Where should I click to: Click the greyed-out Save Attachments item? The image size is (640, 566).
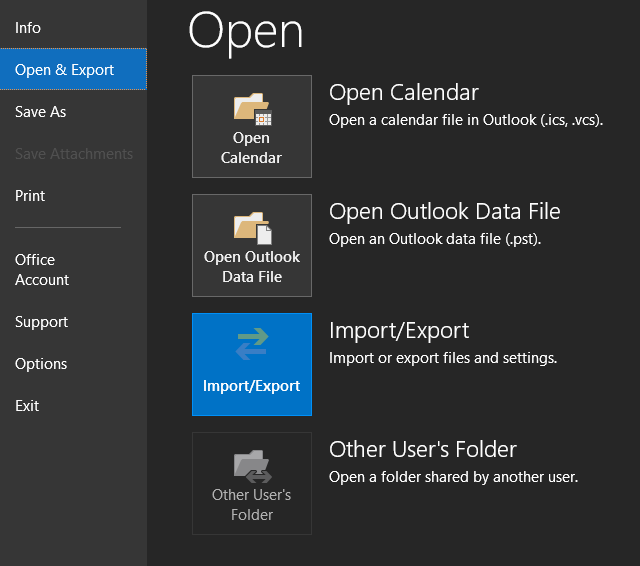(x=74, y=154)
